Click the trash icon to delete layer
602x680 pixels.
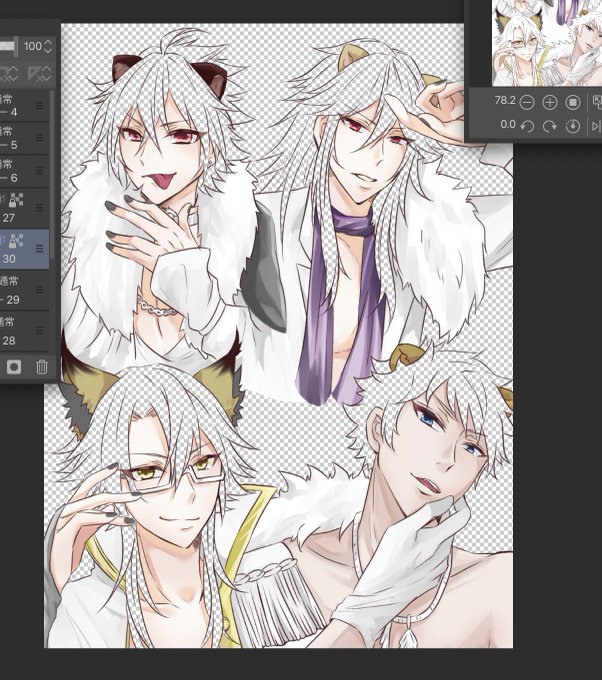pos(42,367)
